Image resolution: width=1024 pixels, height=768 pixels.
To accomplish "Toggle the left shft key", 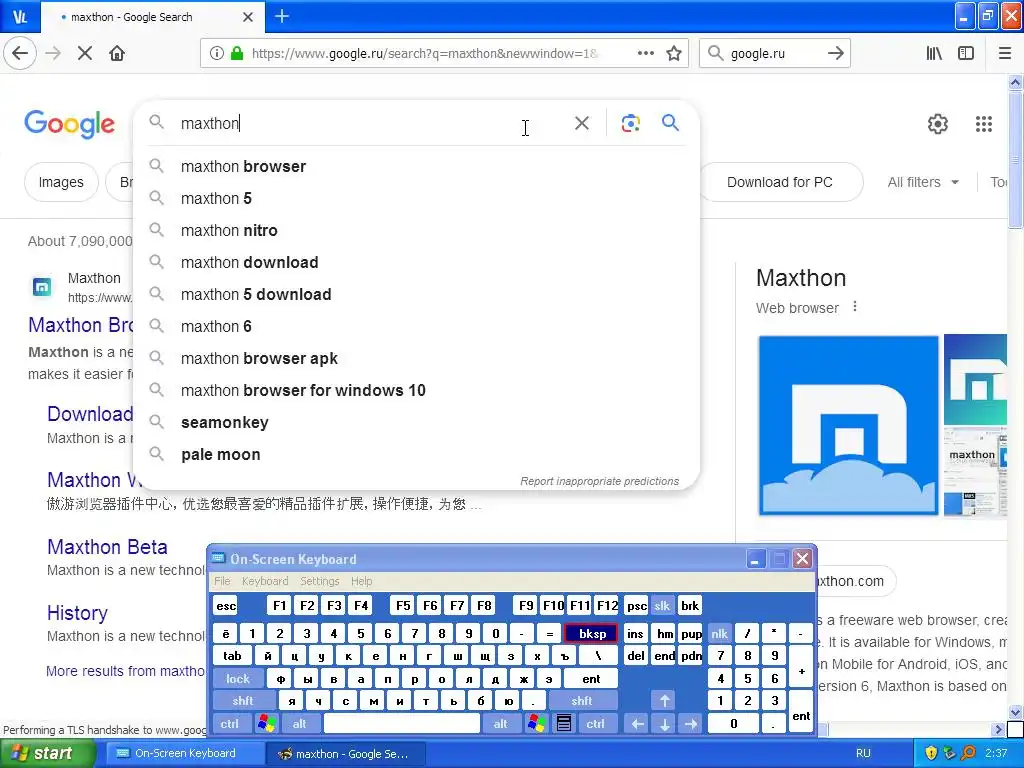I will pyautogui.click(x=242, y=701).
